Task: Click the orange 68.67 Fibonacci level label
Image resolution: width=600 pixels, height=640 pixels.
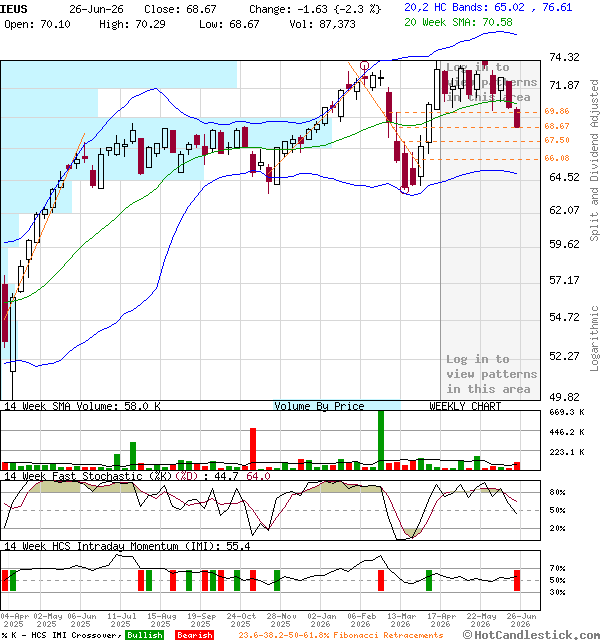Action: [557, 126]
